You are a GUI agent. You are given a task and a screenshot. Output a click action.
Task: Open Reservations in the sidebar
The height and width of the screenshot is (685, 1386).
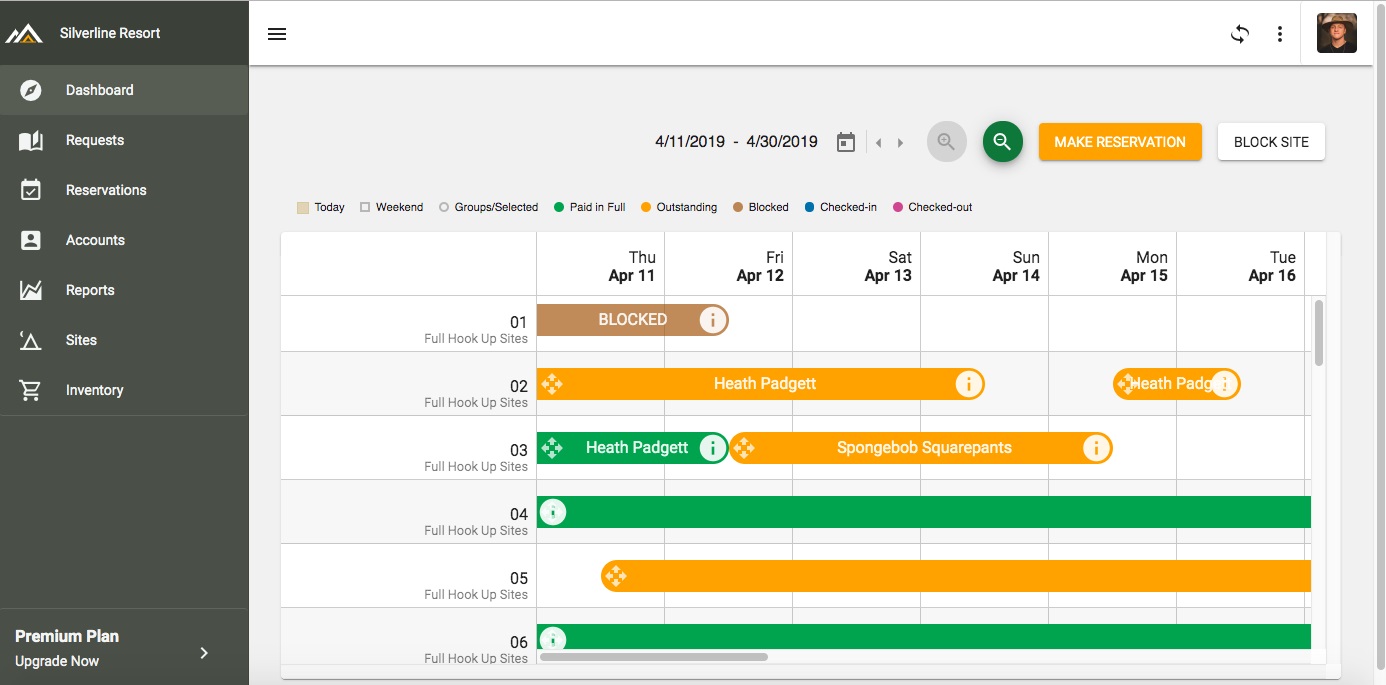click(106, 190)
